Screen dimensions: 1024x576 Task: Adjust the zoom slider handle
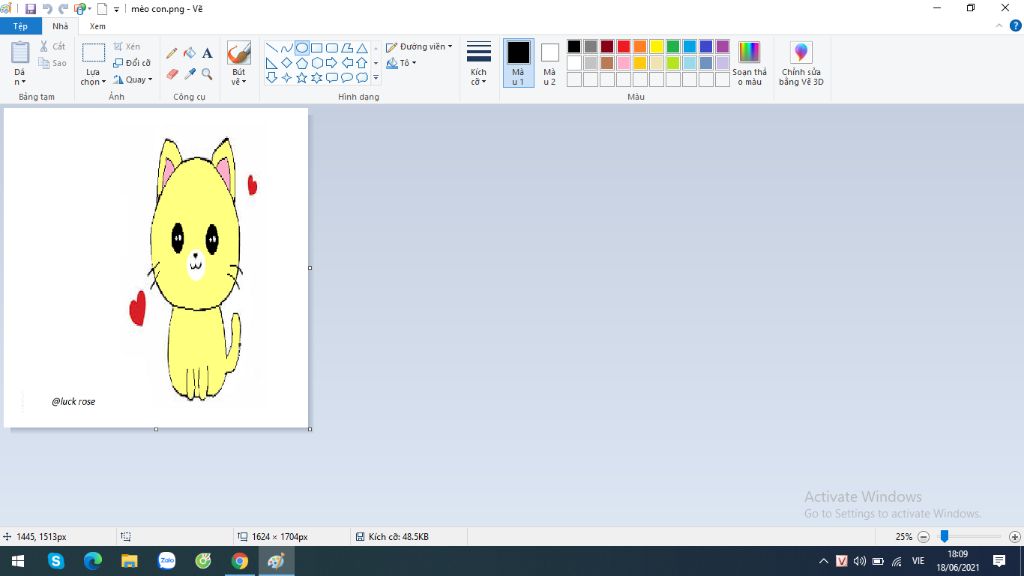click(944, 536)
